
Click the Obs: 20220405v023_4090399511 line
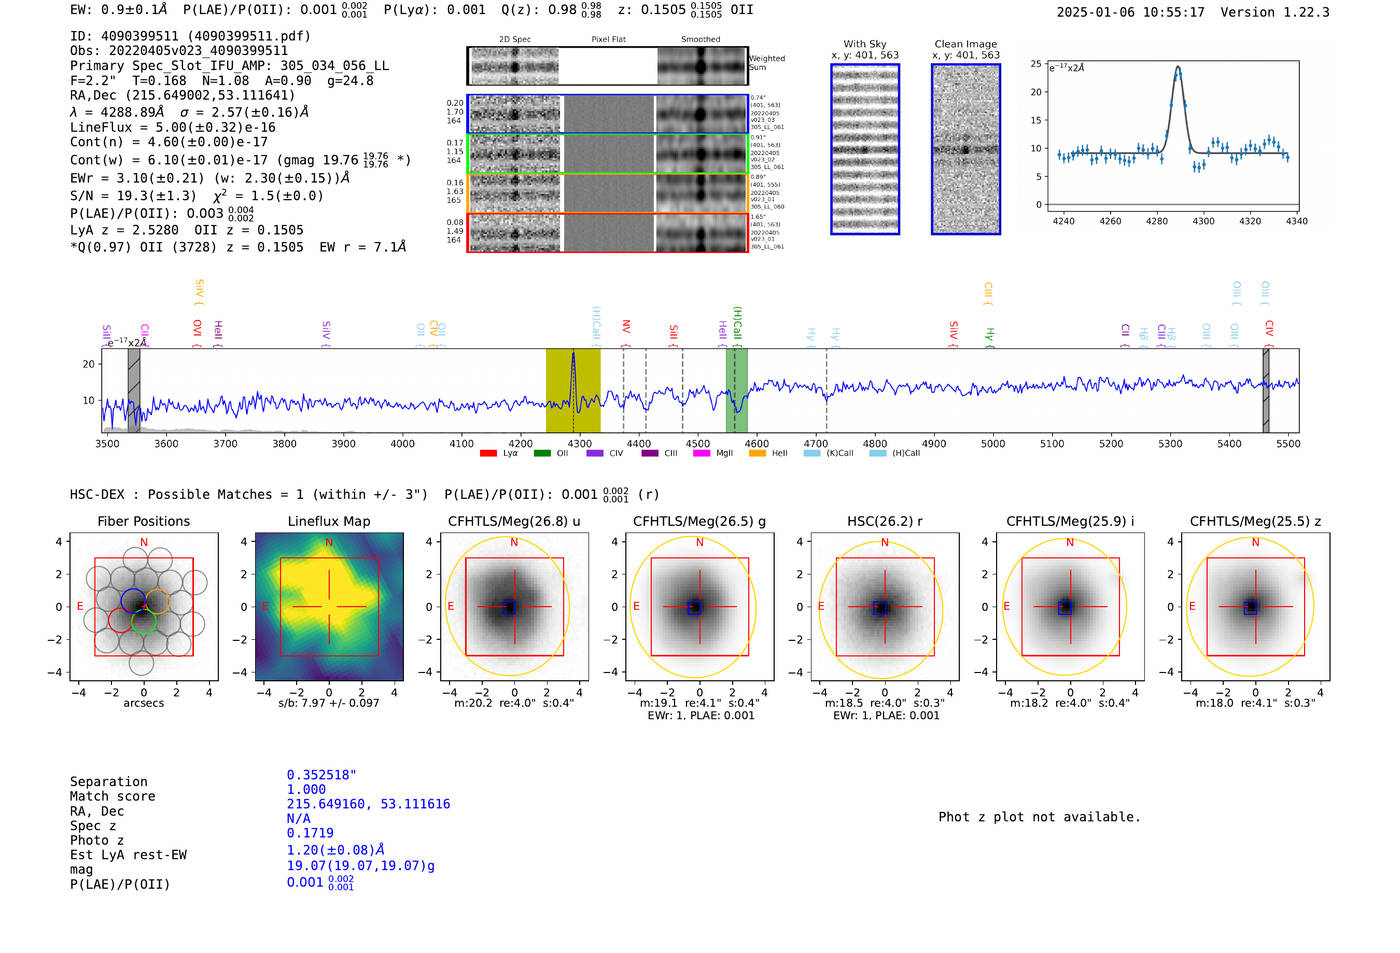(179, 51)
